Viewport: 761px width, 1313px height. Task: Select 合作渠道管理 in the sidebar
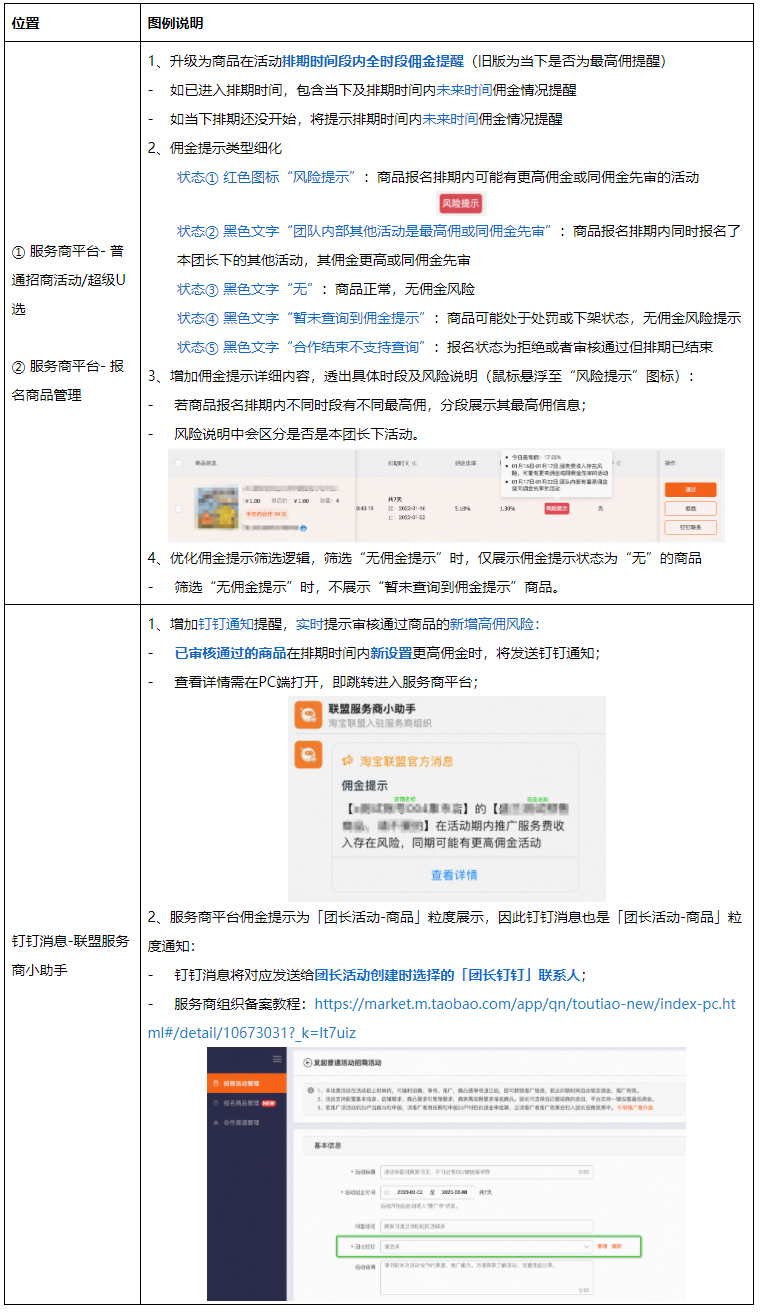(x=247, y=1123)
